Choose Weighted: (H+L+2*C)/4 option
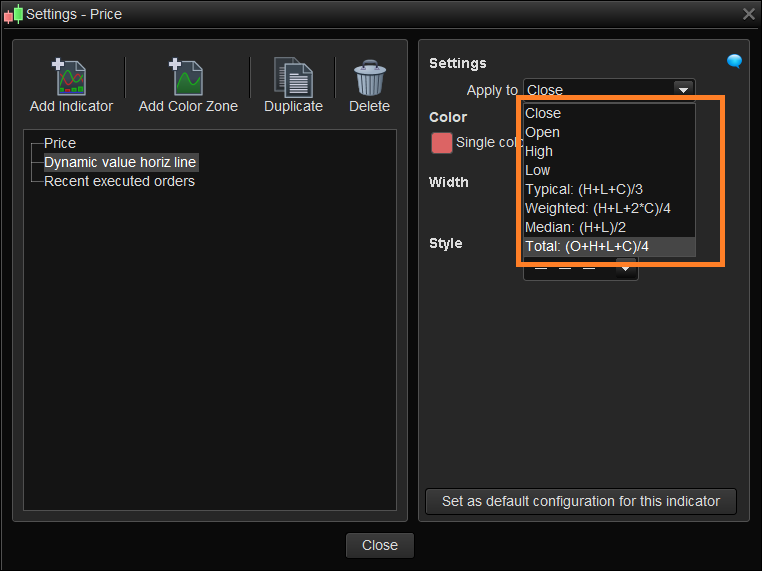 pos(609,208)
